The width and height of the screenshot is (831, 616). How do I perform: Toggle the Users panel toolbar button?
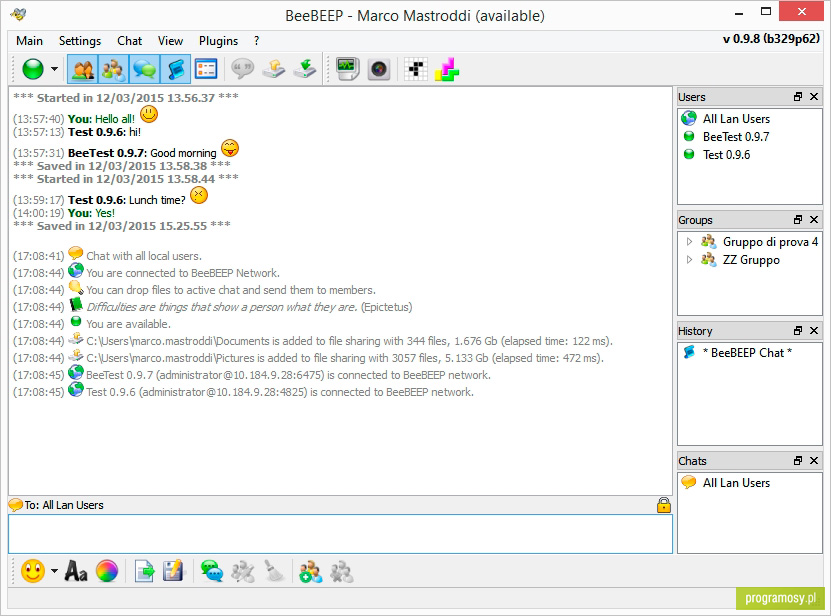83,69
